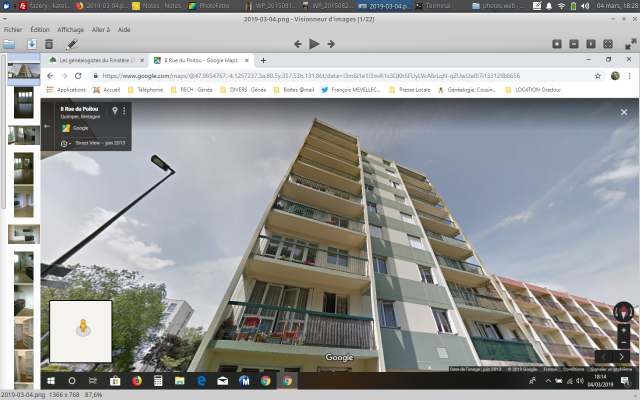The image size is (640, 400).
Task: Click the pictured Street View compass
Action: tap(623, 312)
